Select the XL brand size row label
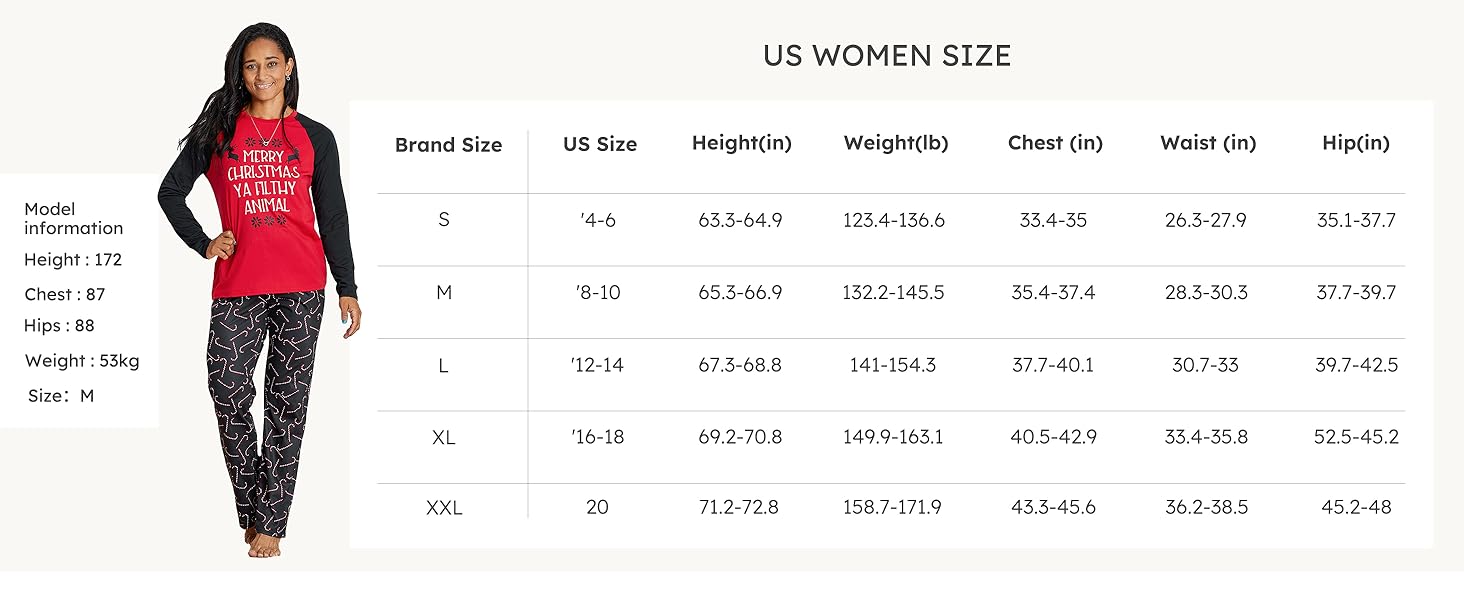This screenshot has height=600, width=1464. 444,438
